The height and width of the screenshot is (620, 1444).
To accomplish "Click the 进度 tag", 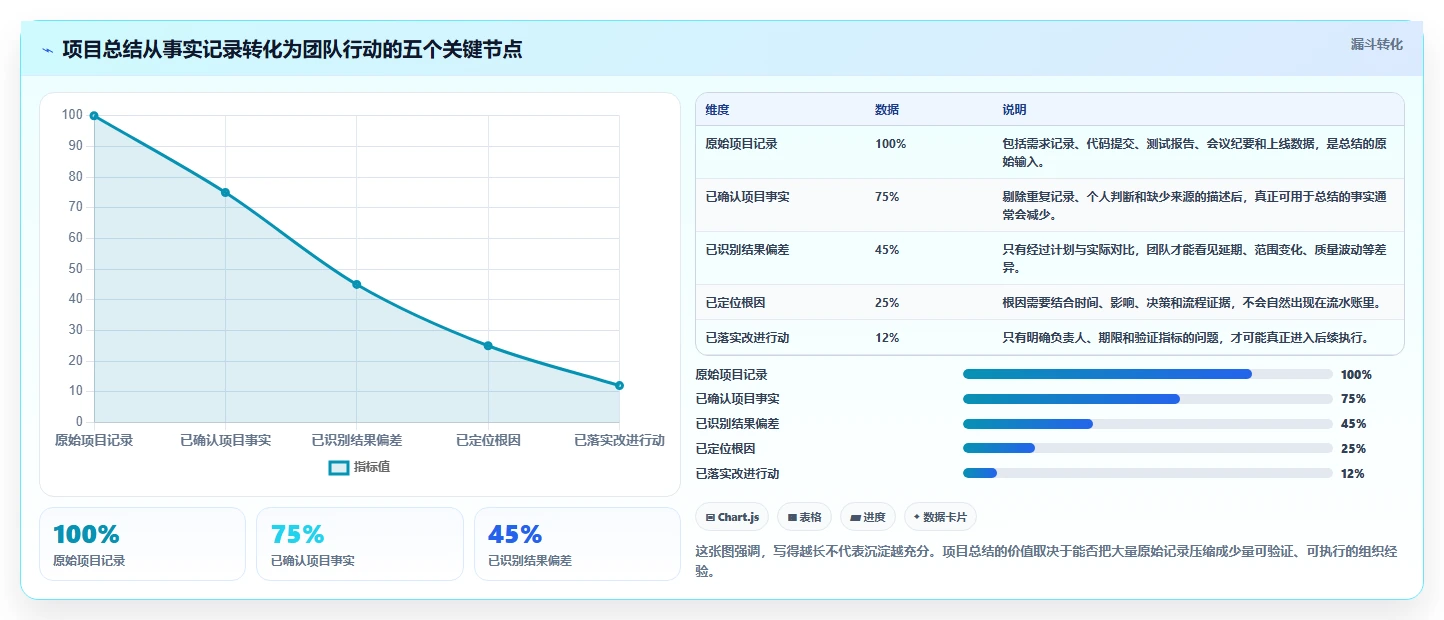I will tap(868, 517).
